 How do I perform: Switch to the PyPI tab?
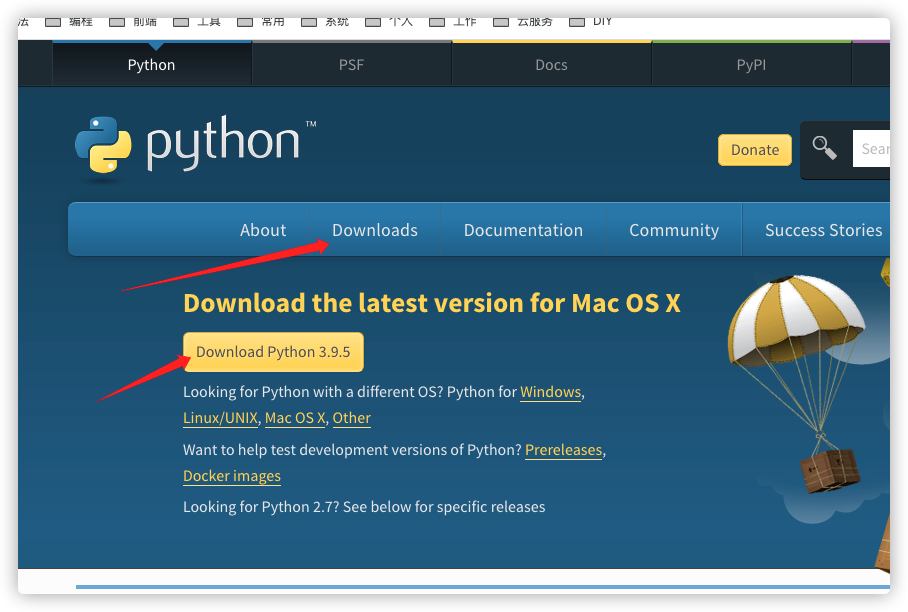pyautogui.click(x=751, y=64)
